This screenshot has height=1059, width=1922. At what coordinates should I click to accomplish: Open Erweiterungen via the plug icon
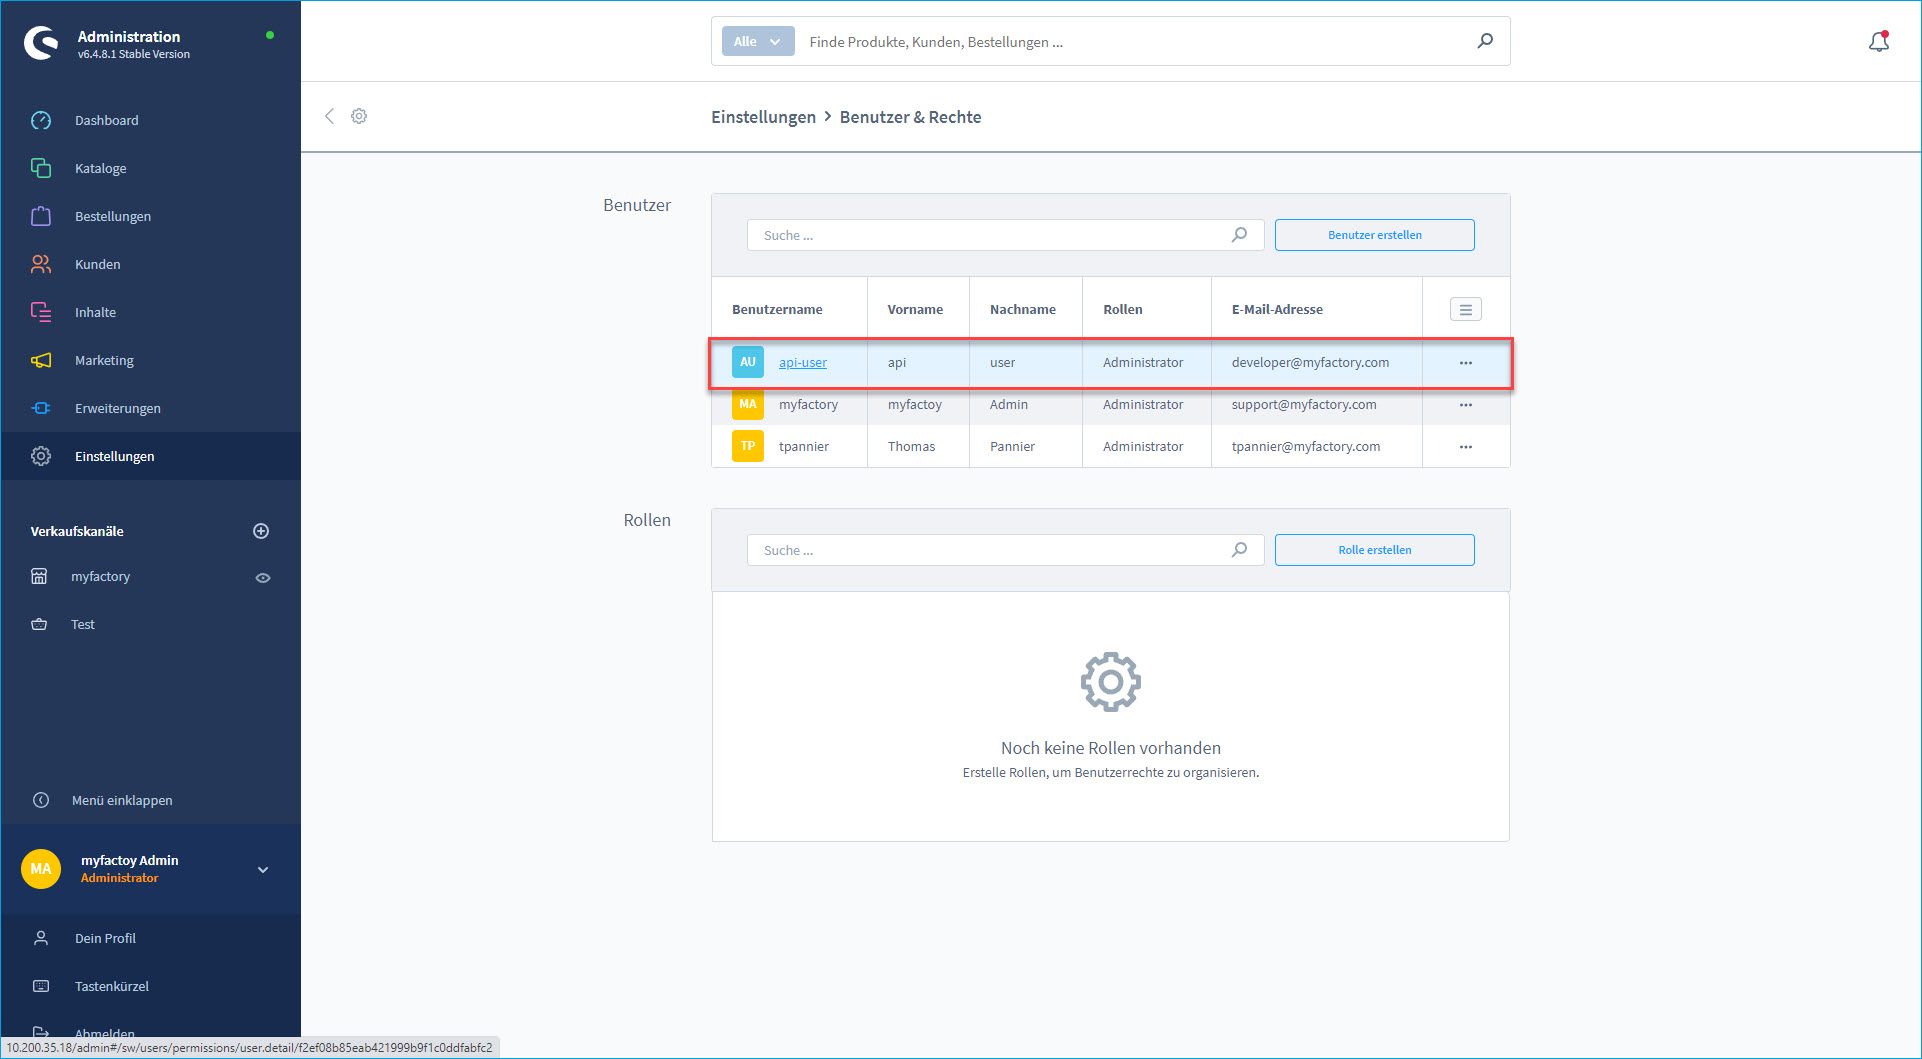click(x=41, y=408)
